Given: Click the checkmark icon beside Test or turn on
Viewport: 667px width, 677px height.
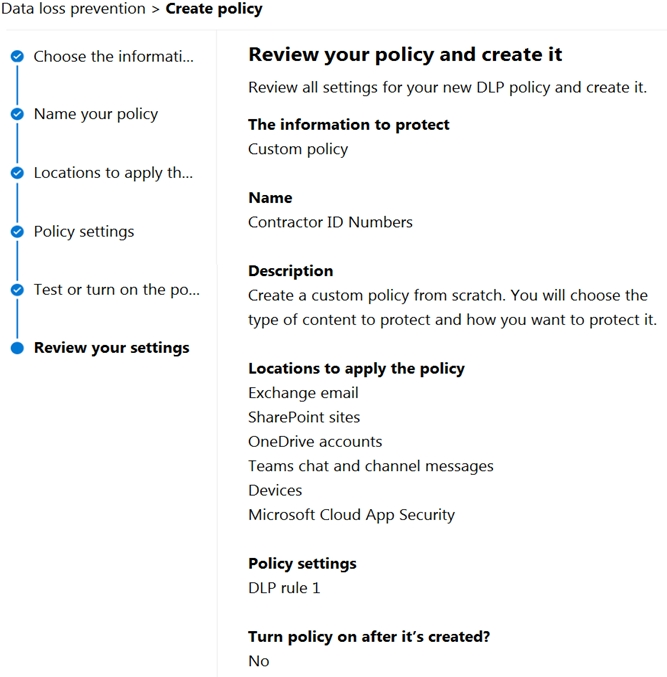Looking at the screenshot, I should 17,290.
